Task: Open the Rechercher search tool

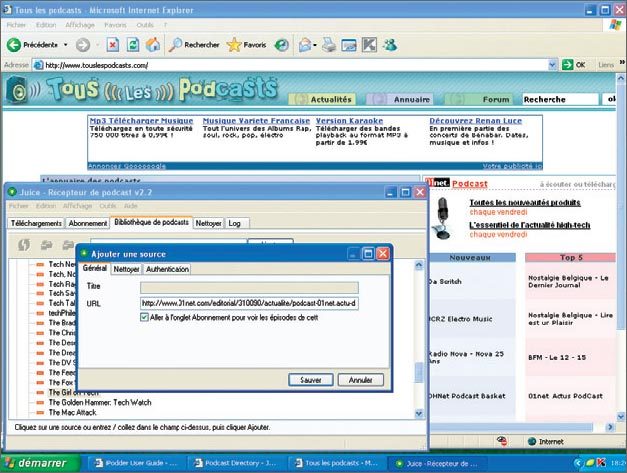Action: coord(193,45)
